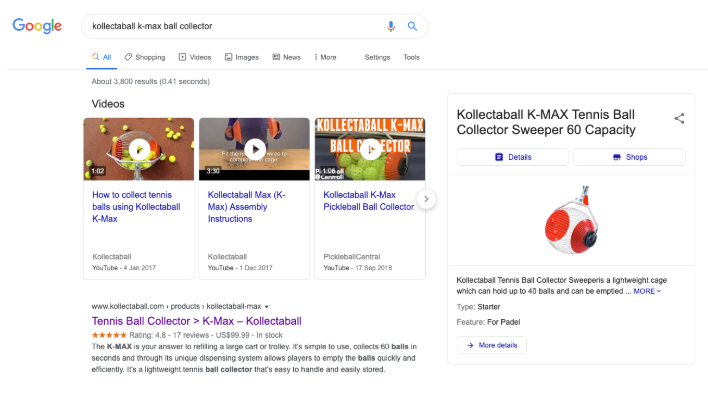Click 'YouTube - 4 Jan 2017' date text
The width and height of the screenshot is (708, 394).
(x=124, y=268)
